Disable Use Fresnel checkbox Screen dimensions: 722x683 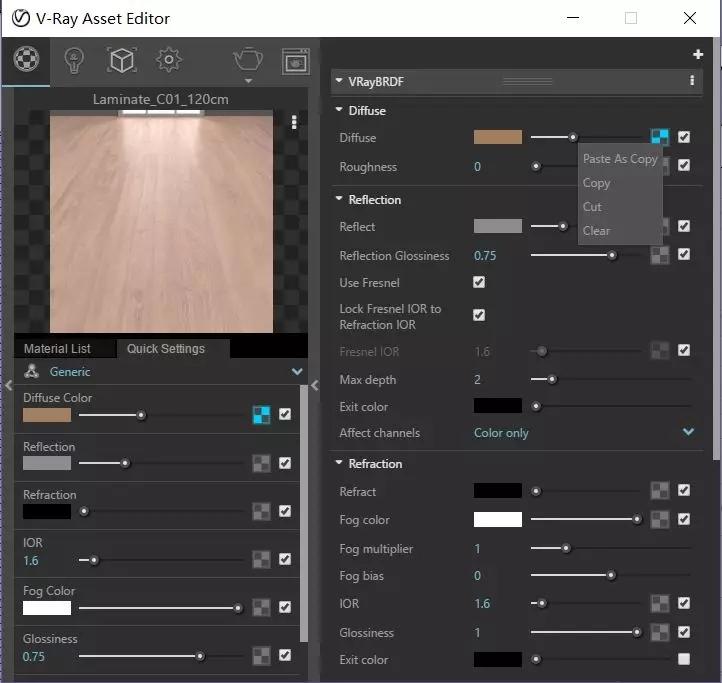(479, 282)
